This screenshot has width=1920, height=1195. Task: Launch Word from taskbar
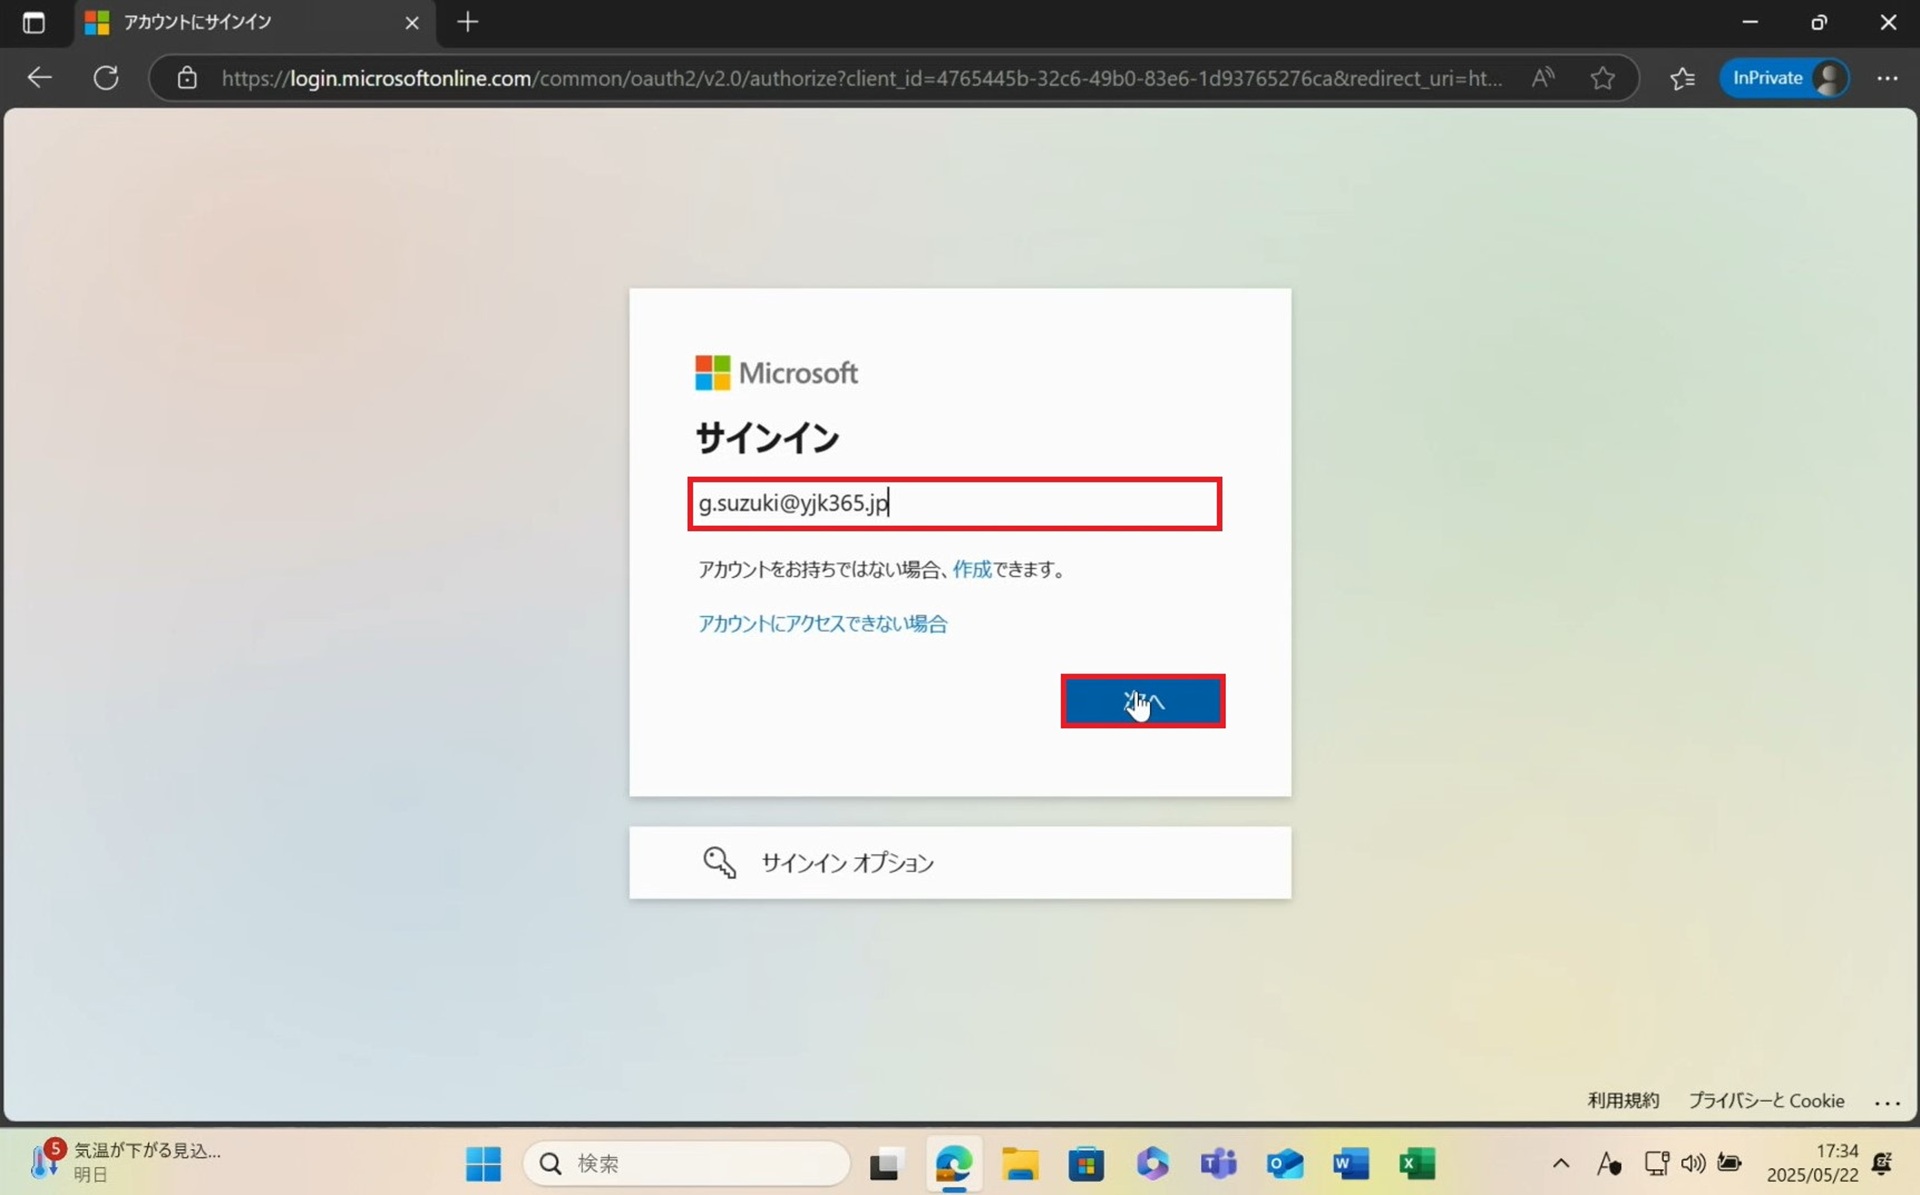[1351, 1163]
